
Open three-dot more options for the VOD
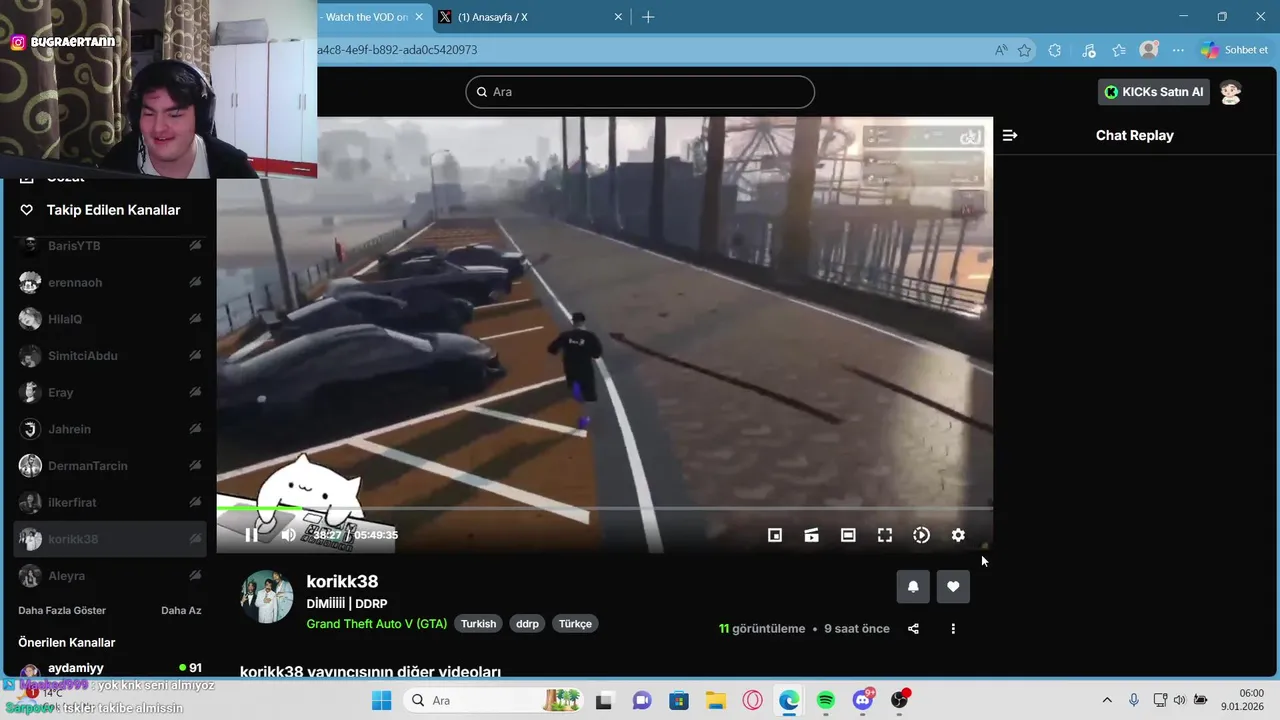click(x=953, y=629)
